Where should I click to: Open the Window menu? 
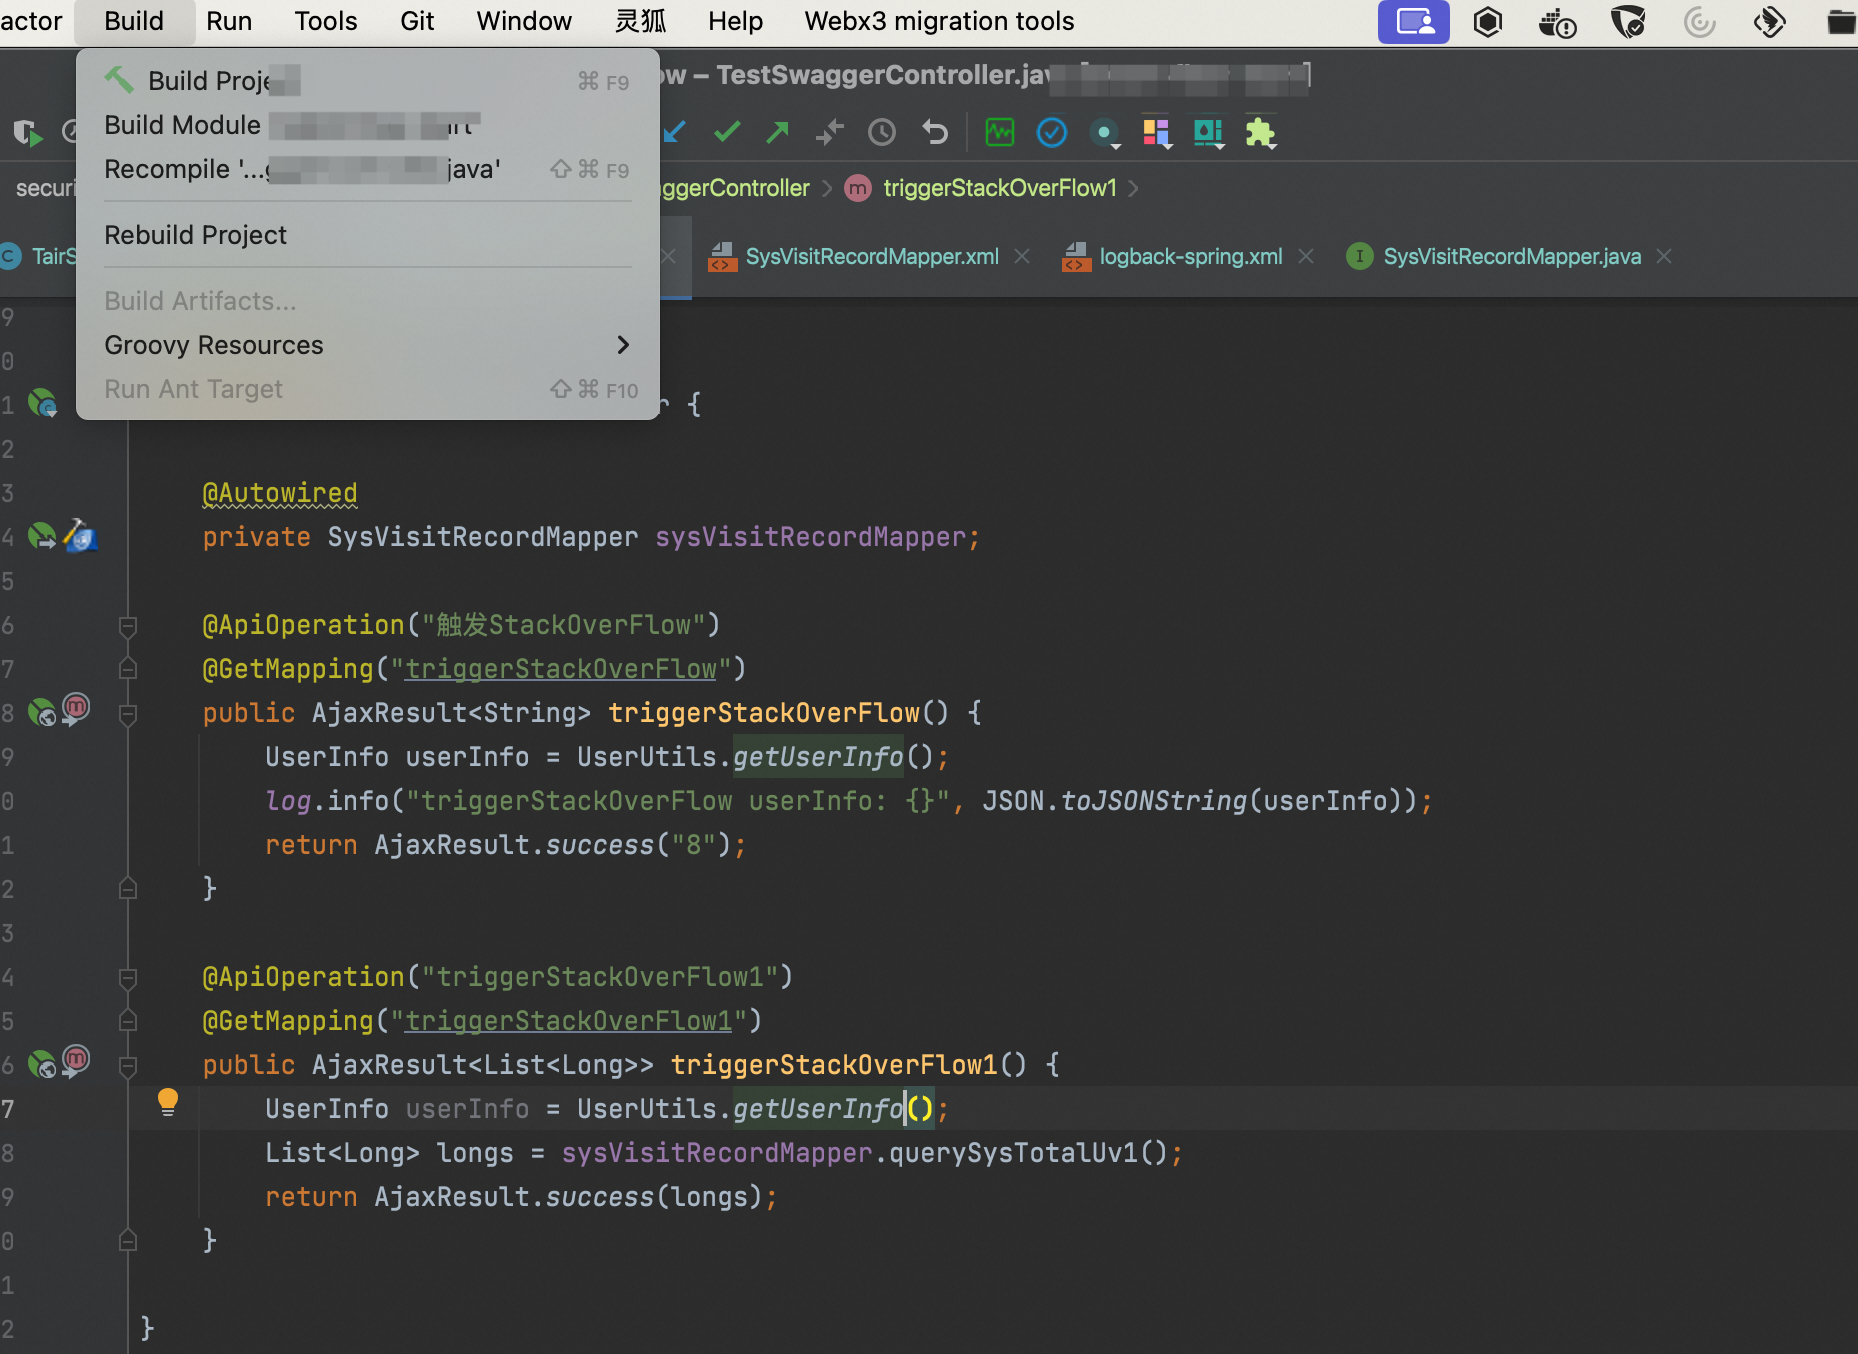click(x=524, y=21)
